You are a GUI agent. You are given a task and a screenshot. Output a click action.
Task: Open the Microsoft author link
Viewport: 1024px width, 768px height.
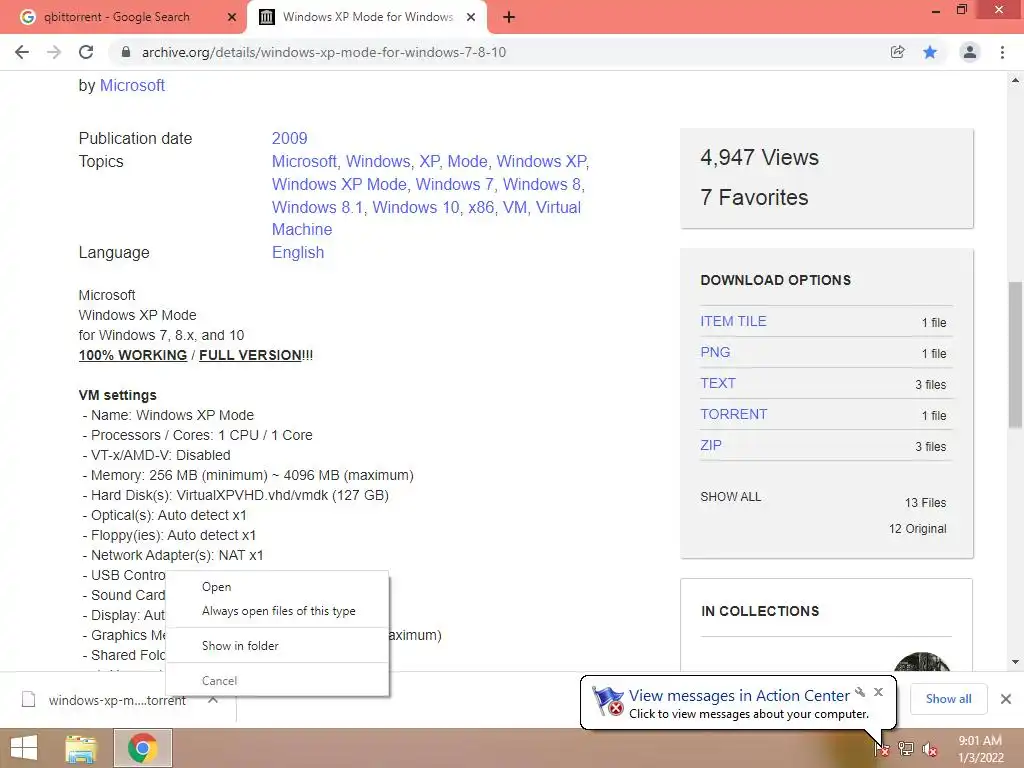pyautogui.click(x=132, y=86)
